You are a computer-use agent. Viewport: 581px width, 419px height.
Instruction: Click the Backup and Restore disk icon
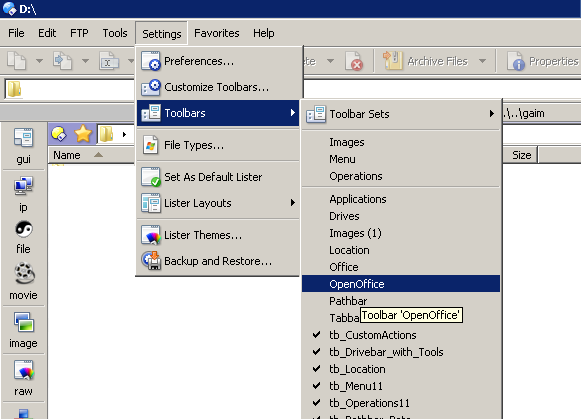coord(151,261)
